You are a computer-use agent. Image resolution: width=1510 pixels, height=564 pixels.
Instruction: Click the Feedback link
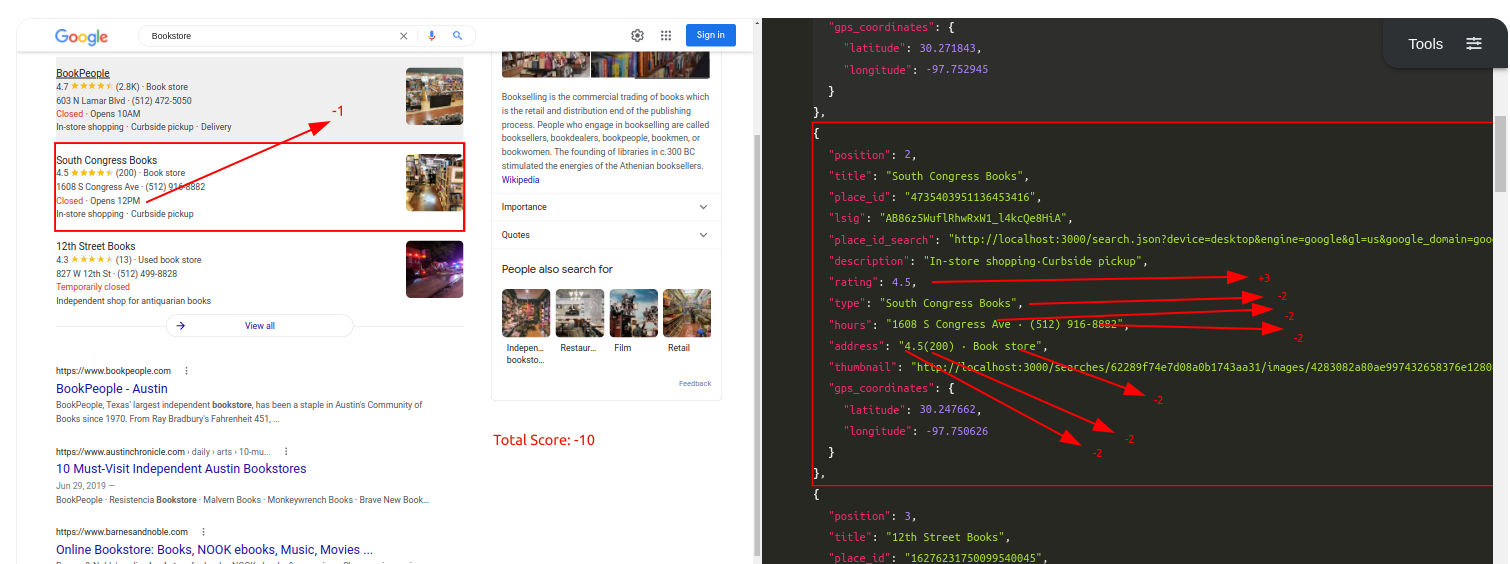click(x=695, y=383)
